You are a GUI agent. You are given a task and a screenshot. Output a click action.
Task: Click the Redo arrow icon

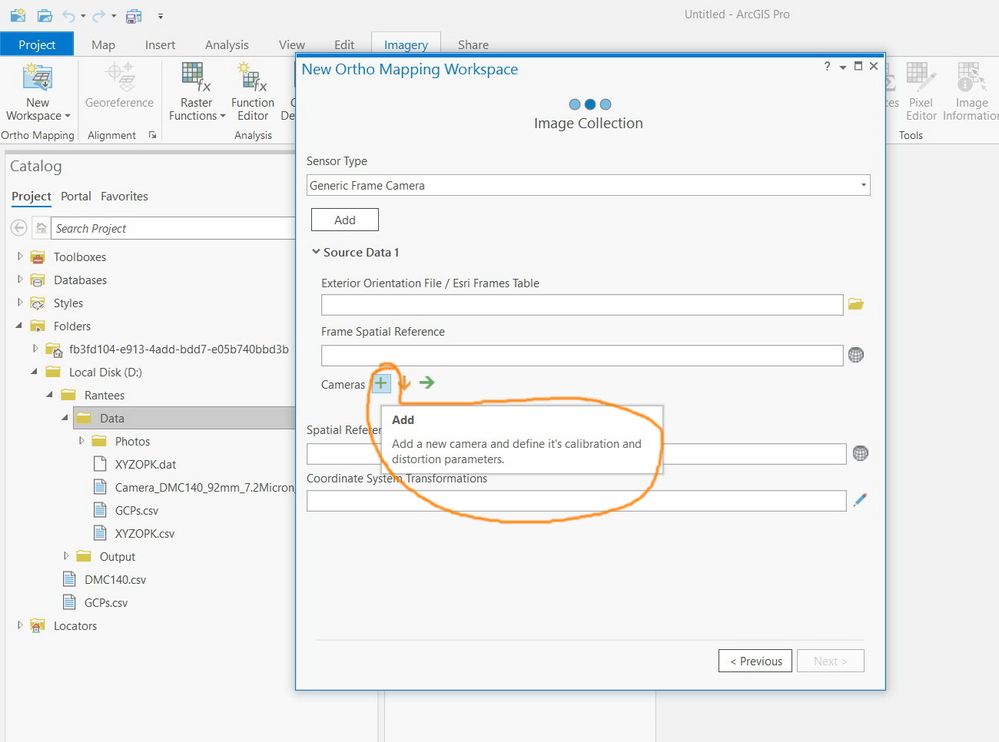pos(99,15)
